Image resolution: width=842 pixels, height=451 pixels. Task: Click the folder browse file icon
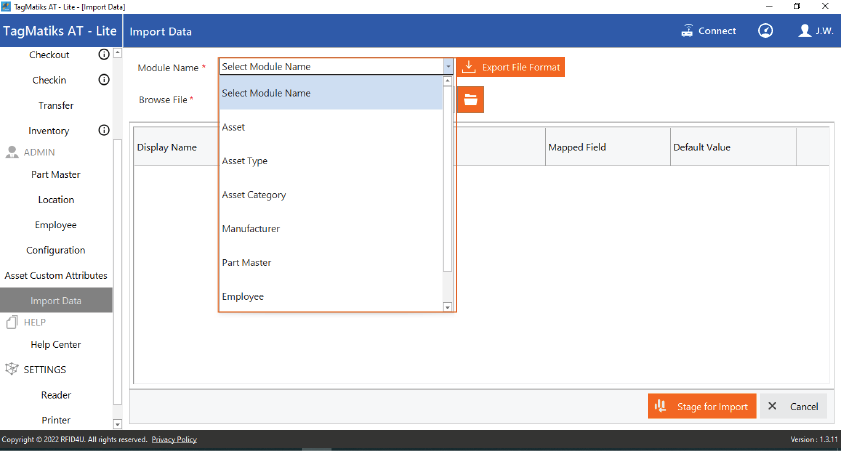click(x=470, y=99)
